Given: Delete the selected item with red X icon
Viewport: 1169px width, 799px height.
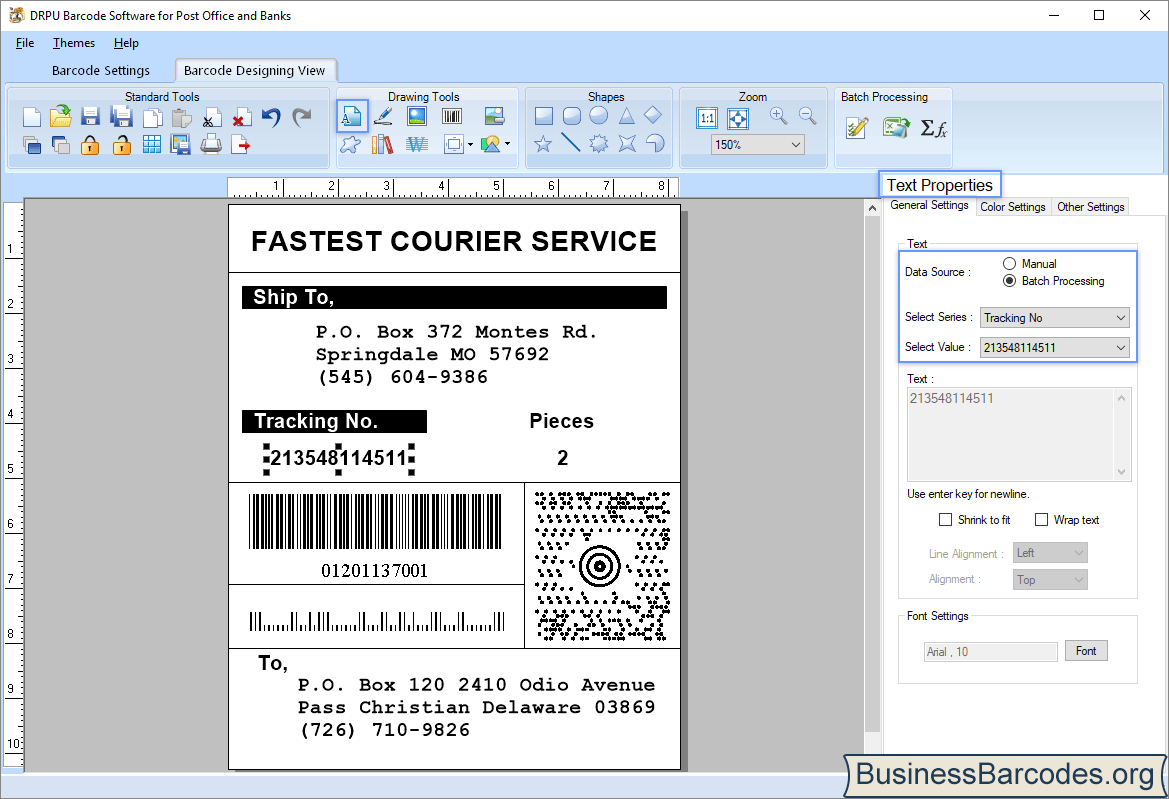Looking at the screenshot, I should pos(241,118).
